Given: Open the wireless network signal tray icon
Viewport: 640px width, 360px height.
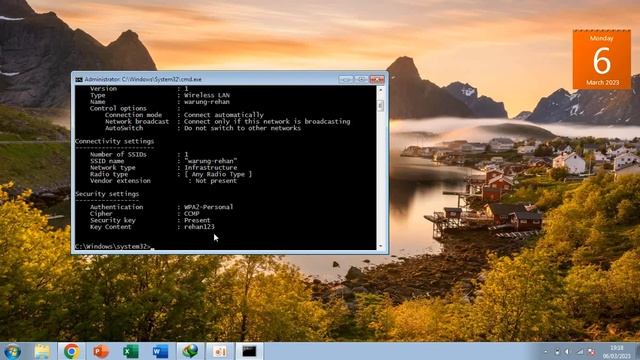Looking at the screenshot, I should point(580,351).
